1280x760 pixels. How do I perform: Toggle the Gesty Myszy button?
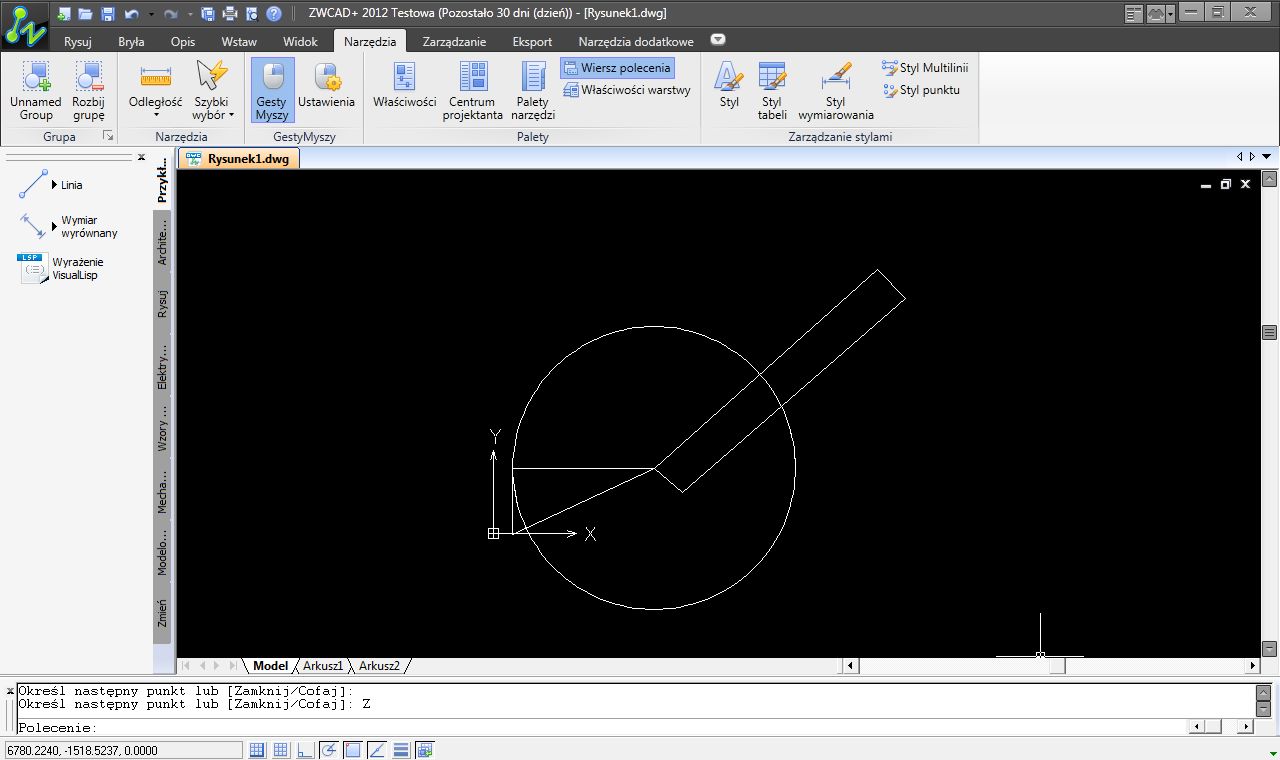272,91
